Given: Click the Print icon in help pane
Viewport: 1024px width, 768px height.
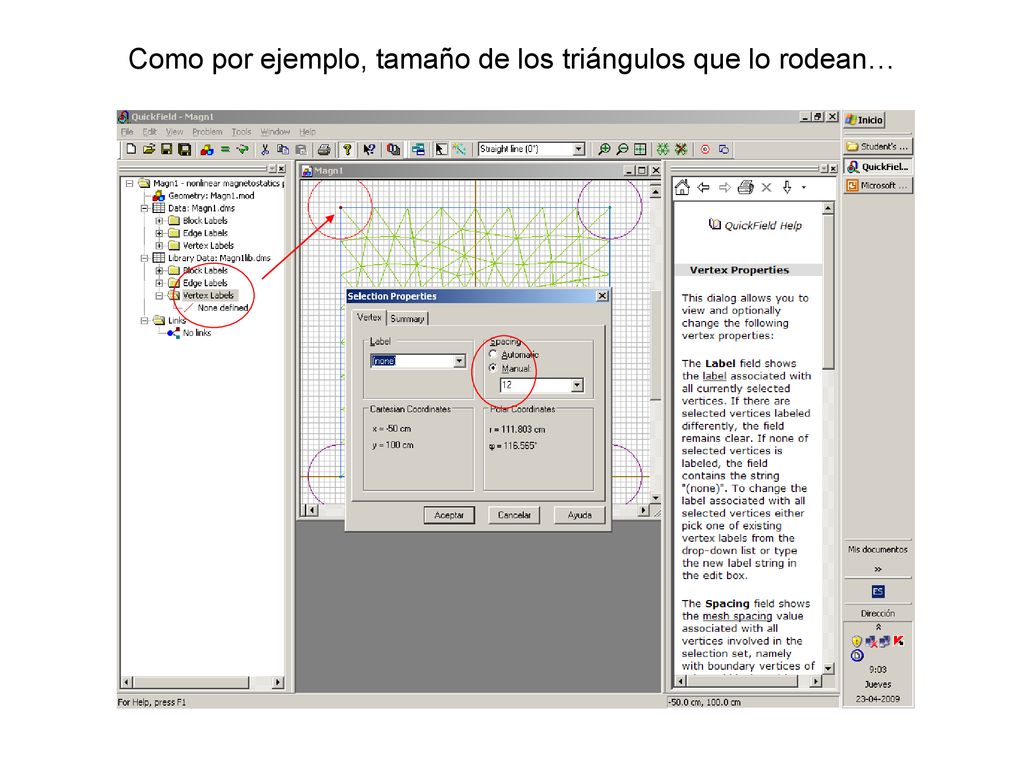Looking at the screenshot, I should coord(745,187).
